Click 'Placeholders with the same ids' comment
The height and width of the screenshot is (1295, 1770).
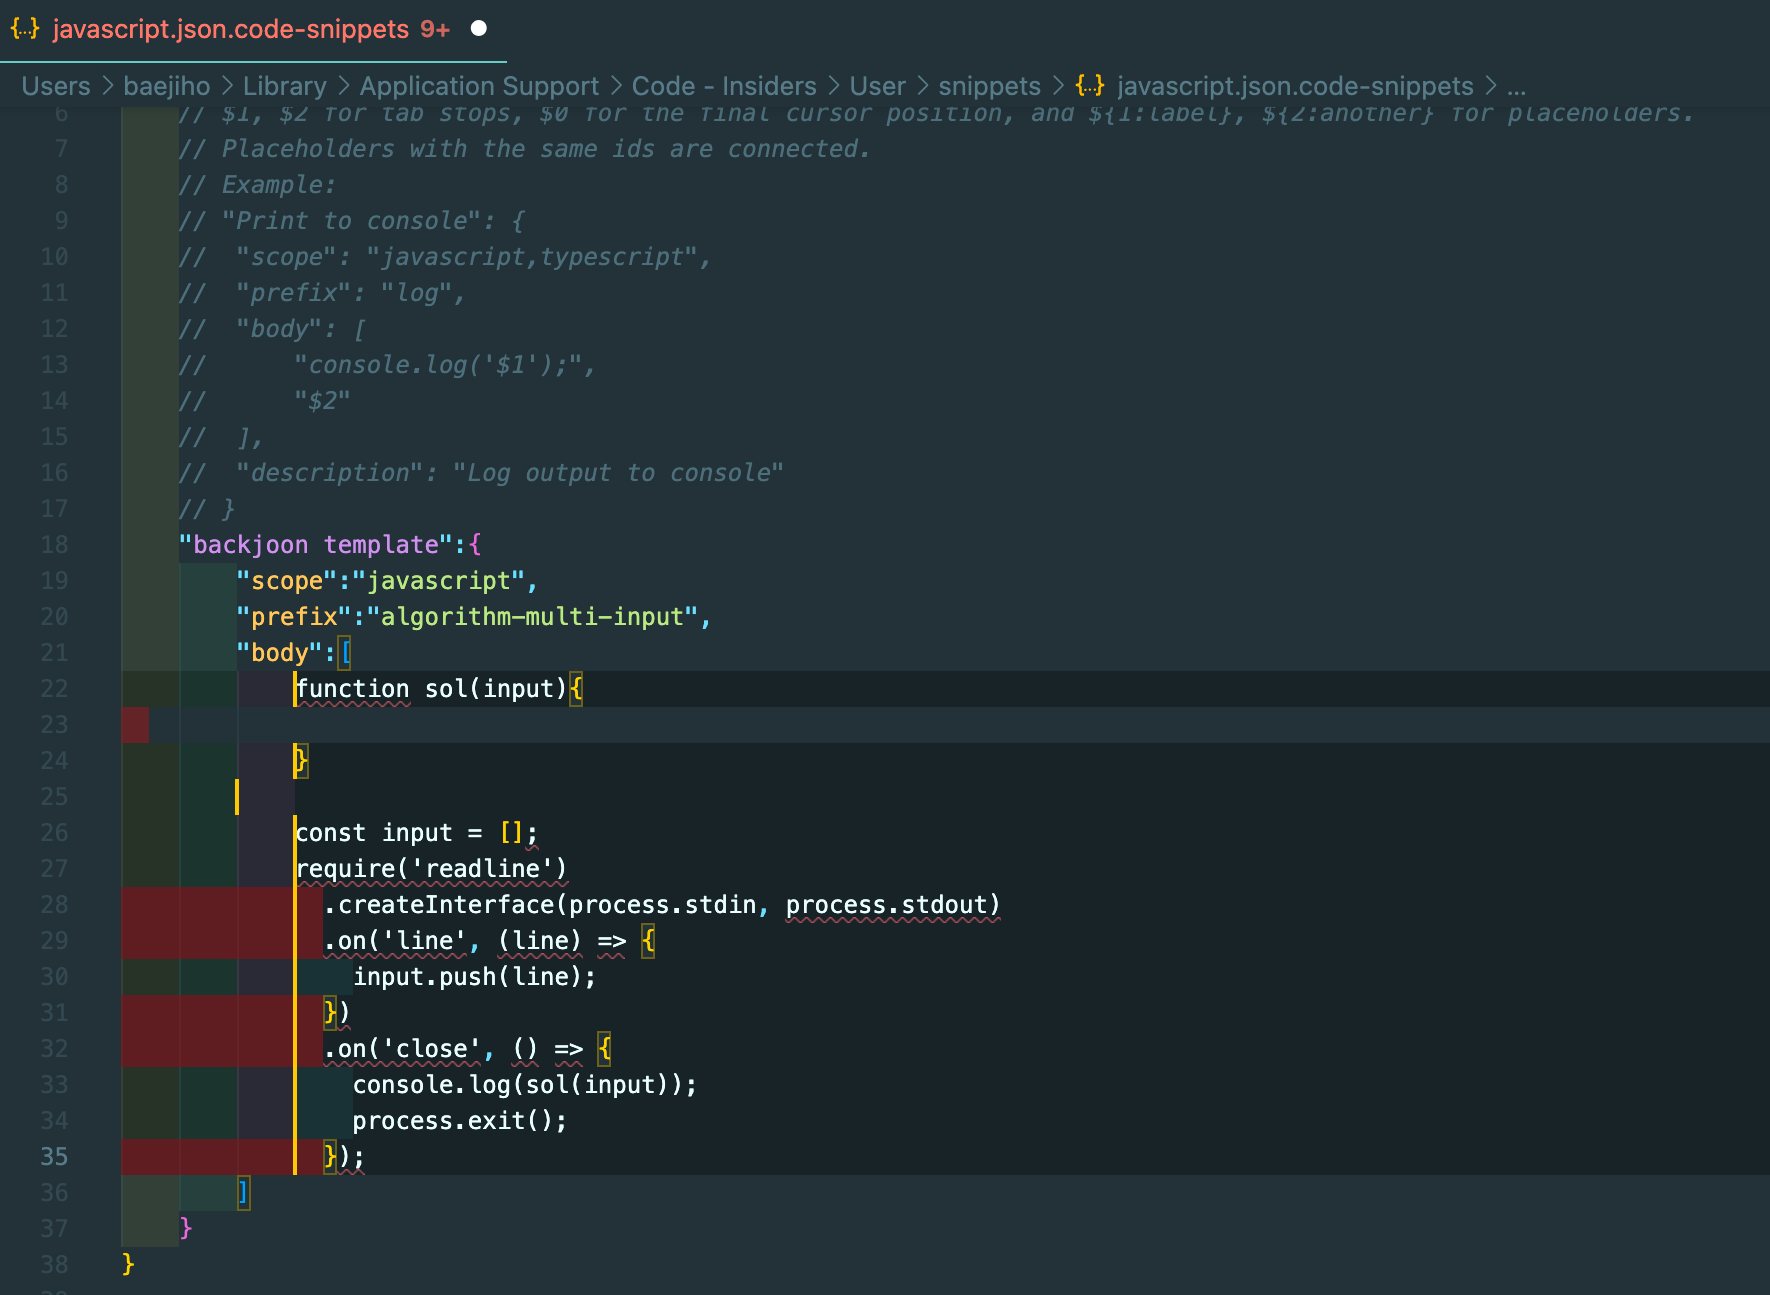click(x=525, y=149)
